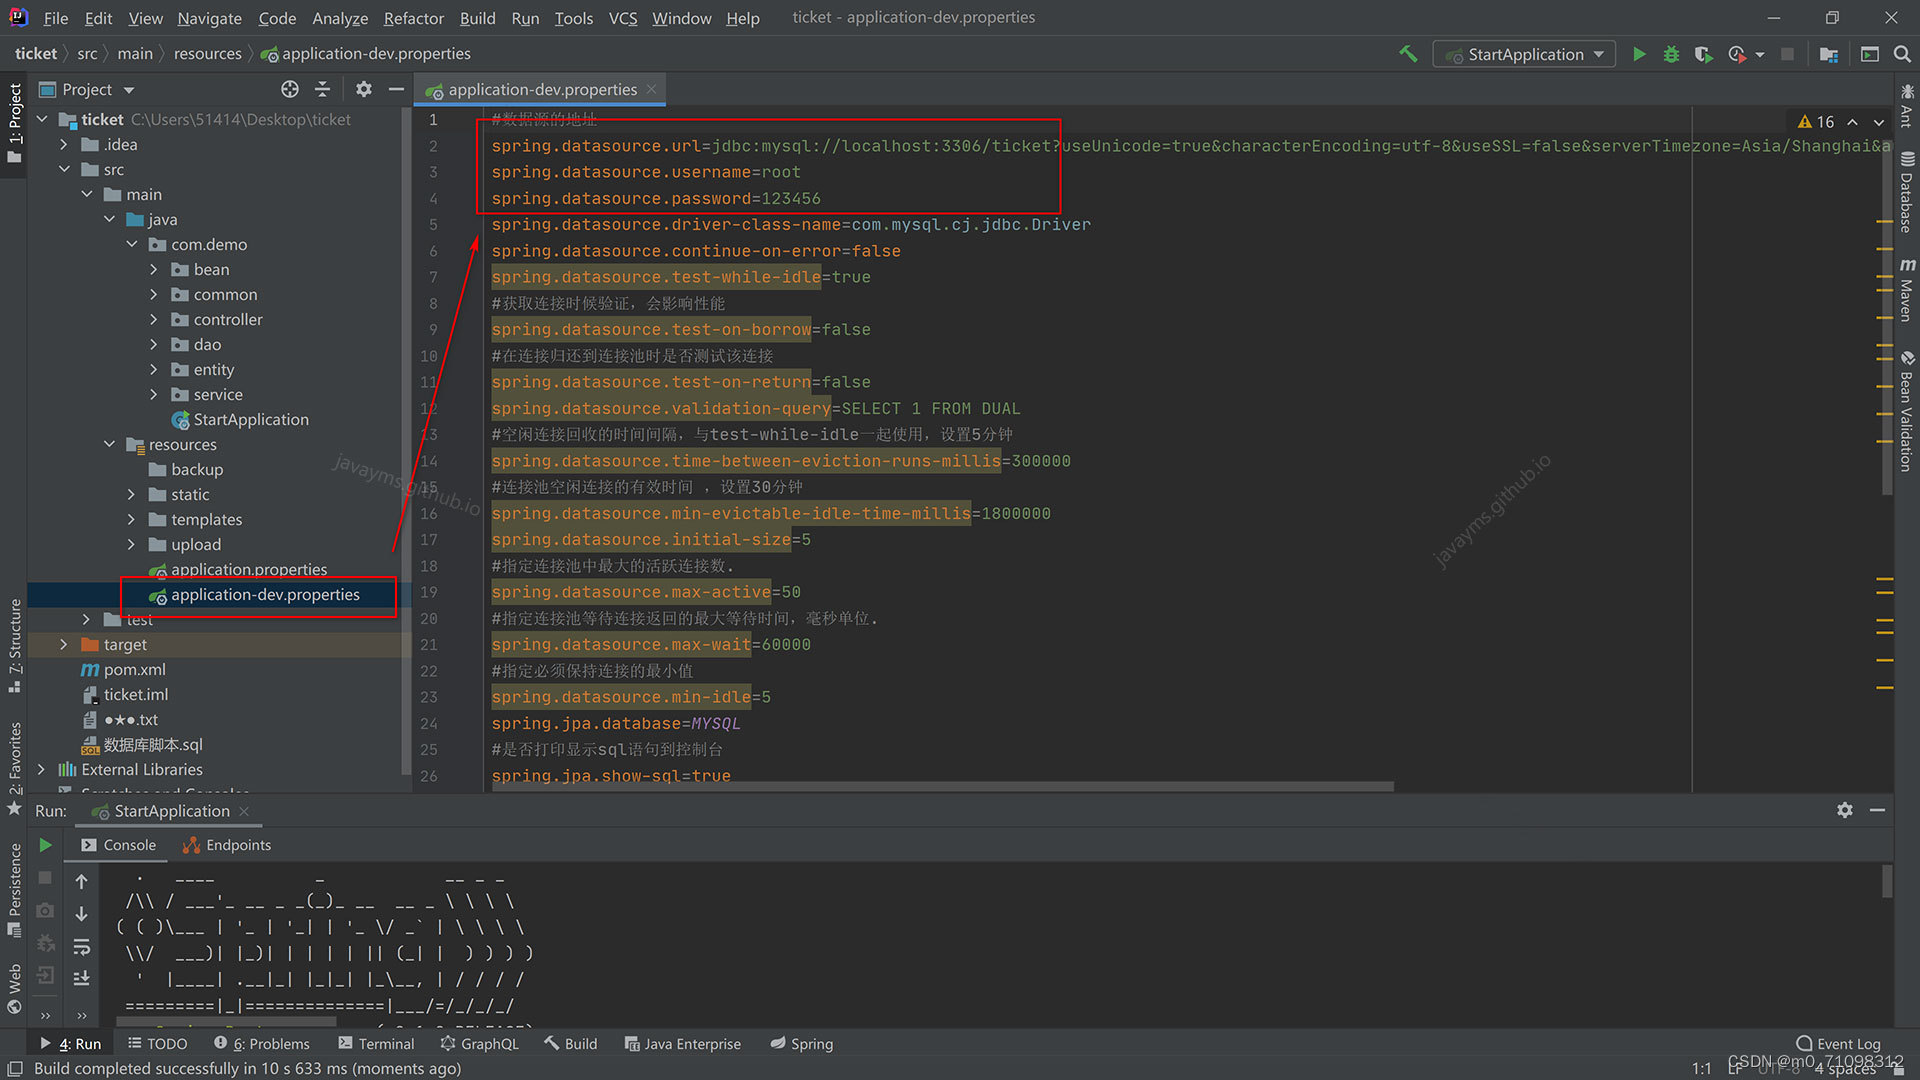Switch to the Endpoints tab
Screen dimensions: 1920x1080
[x=227, y=845]
